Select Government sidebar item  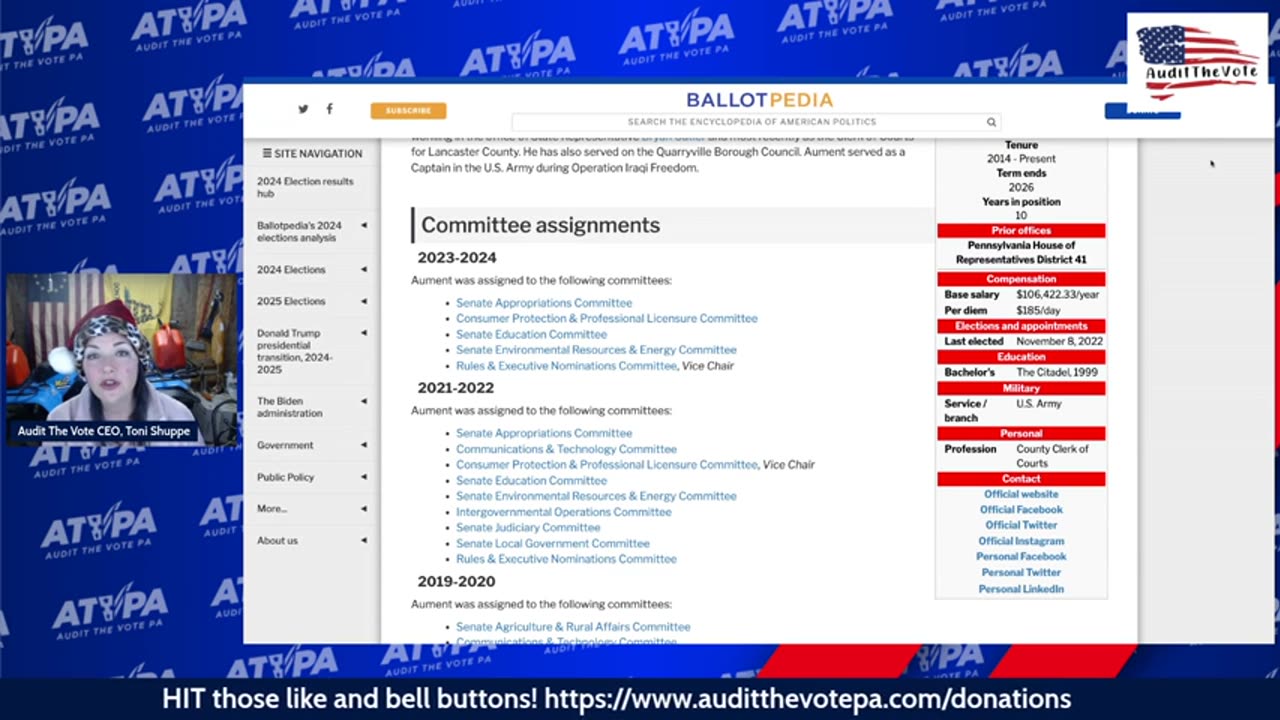[285, 445]
